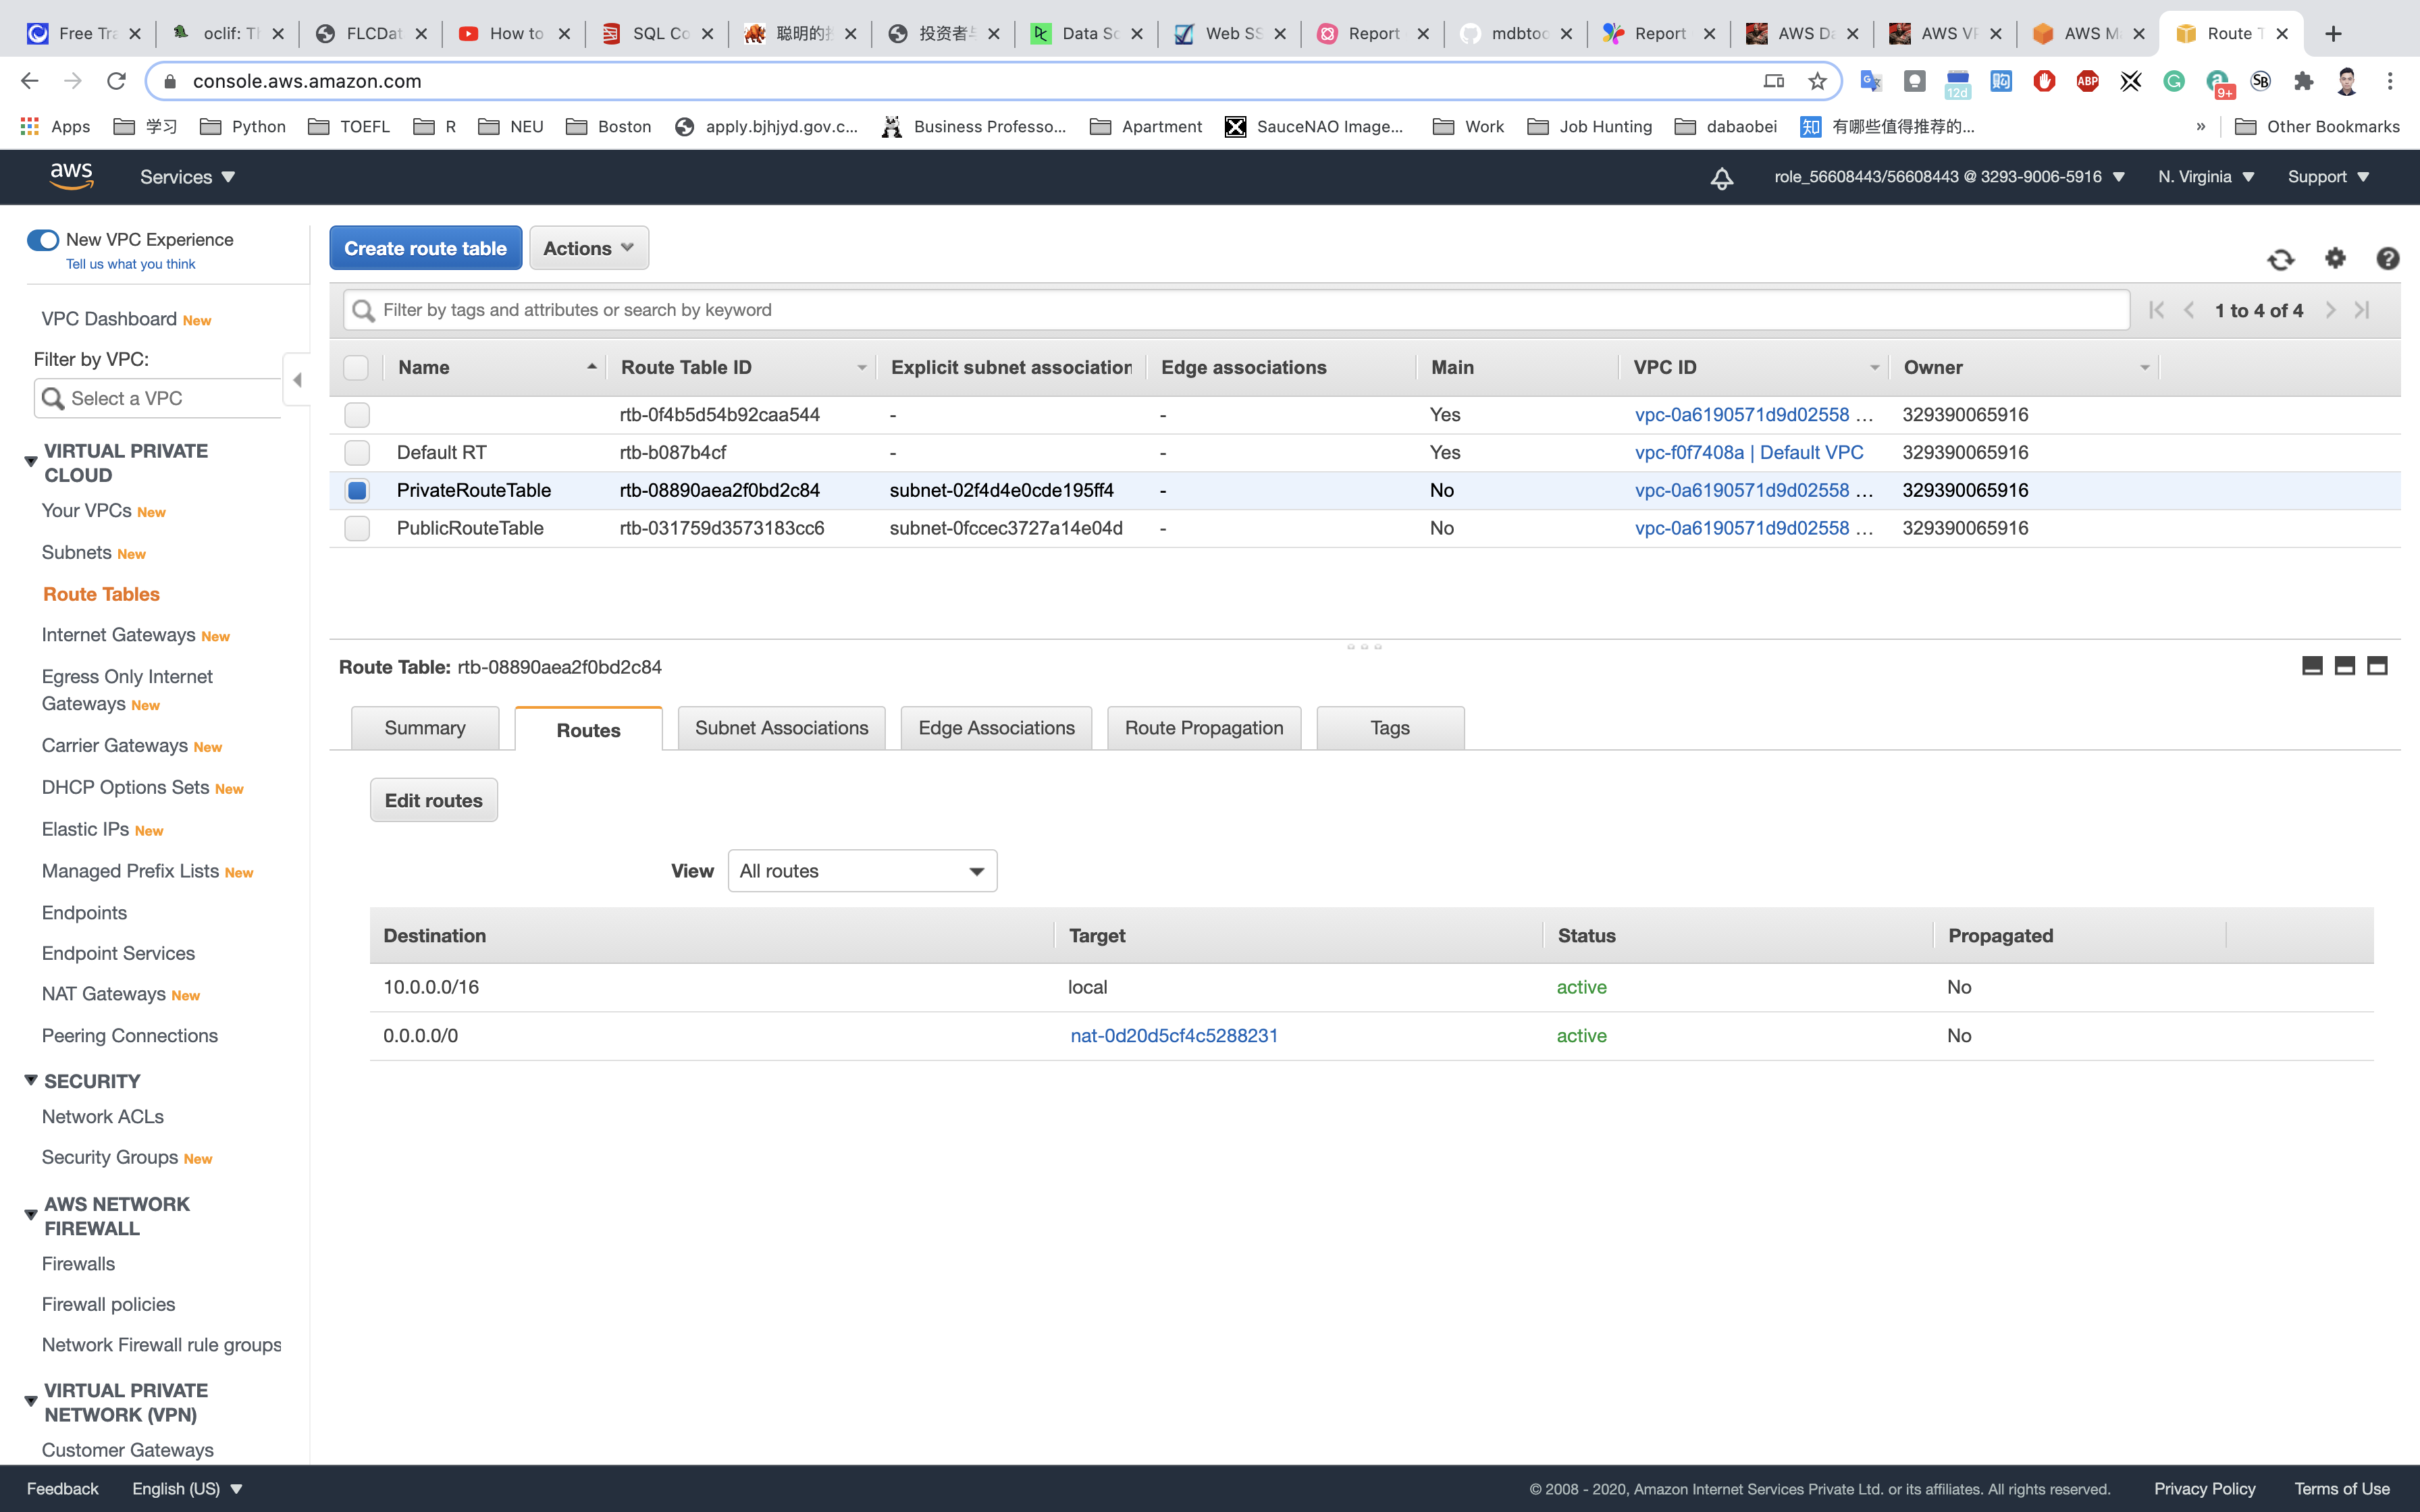Click the Edit routes button

coord(433,800)
